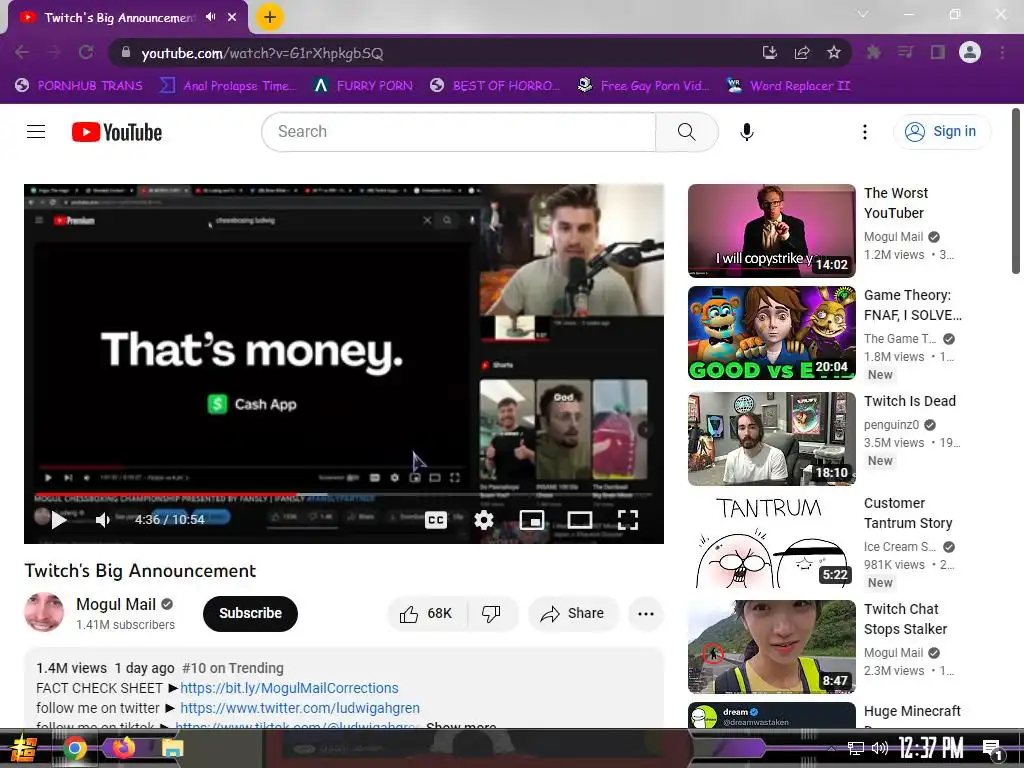Screen dimensions: 1024x768
Task: Open The Worst YouTuber video thumbnail
Action: point(771,231)
